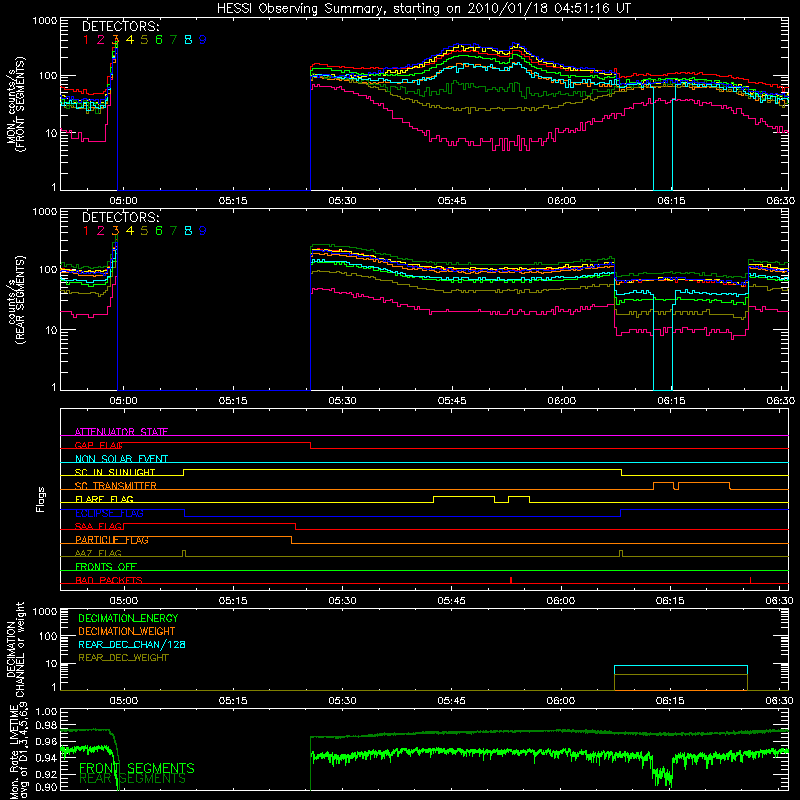Viewport: 800px width, 800px height.
Task: Select the SAA_FLAG label
Action: point(98,526)
